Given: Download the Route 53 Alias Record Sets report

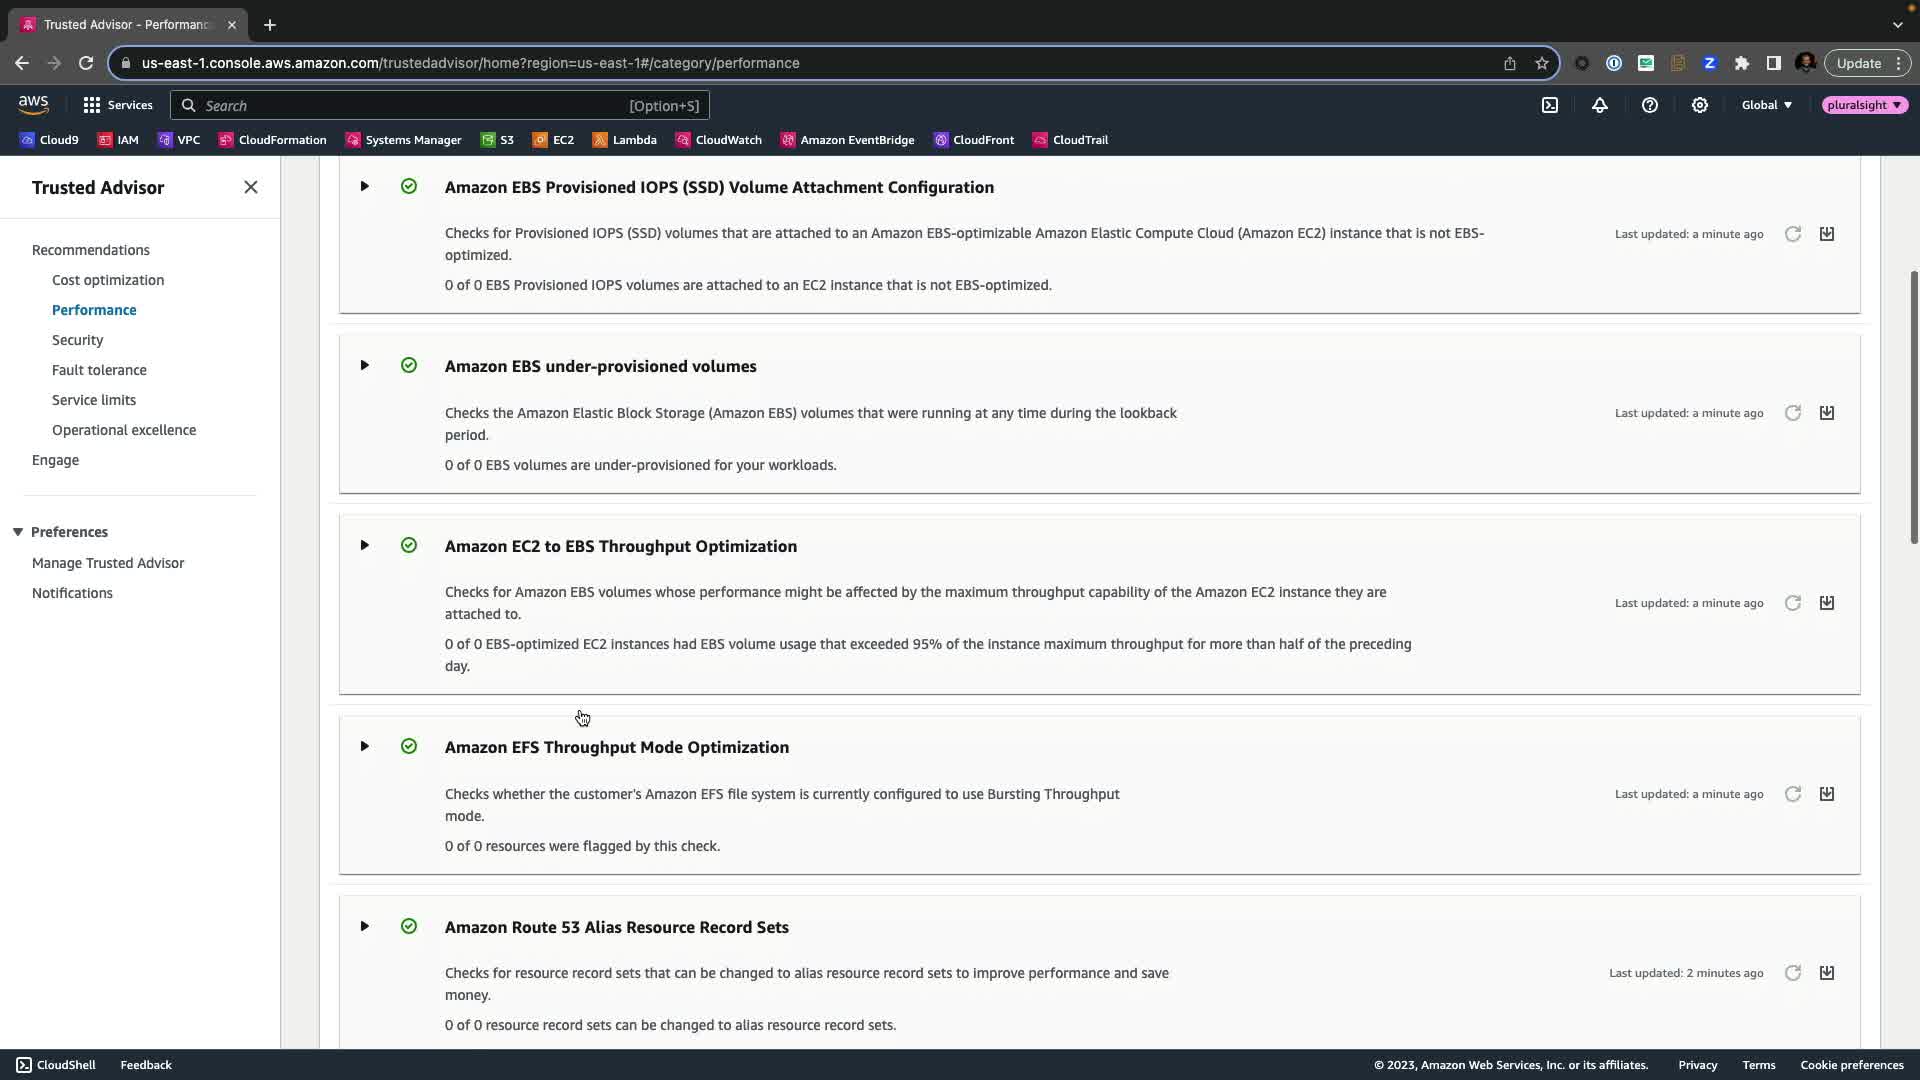Looking at the screenshot, I should click(x=1826, y=973).
